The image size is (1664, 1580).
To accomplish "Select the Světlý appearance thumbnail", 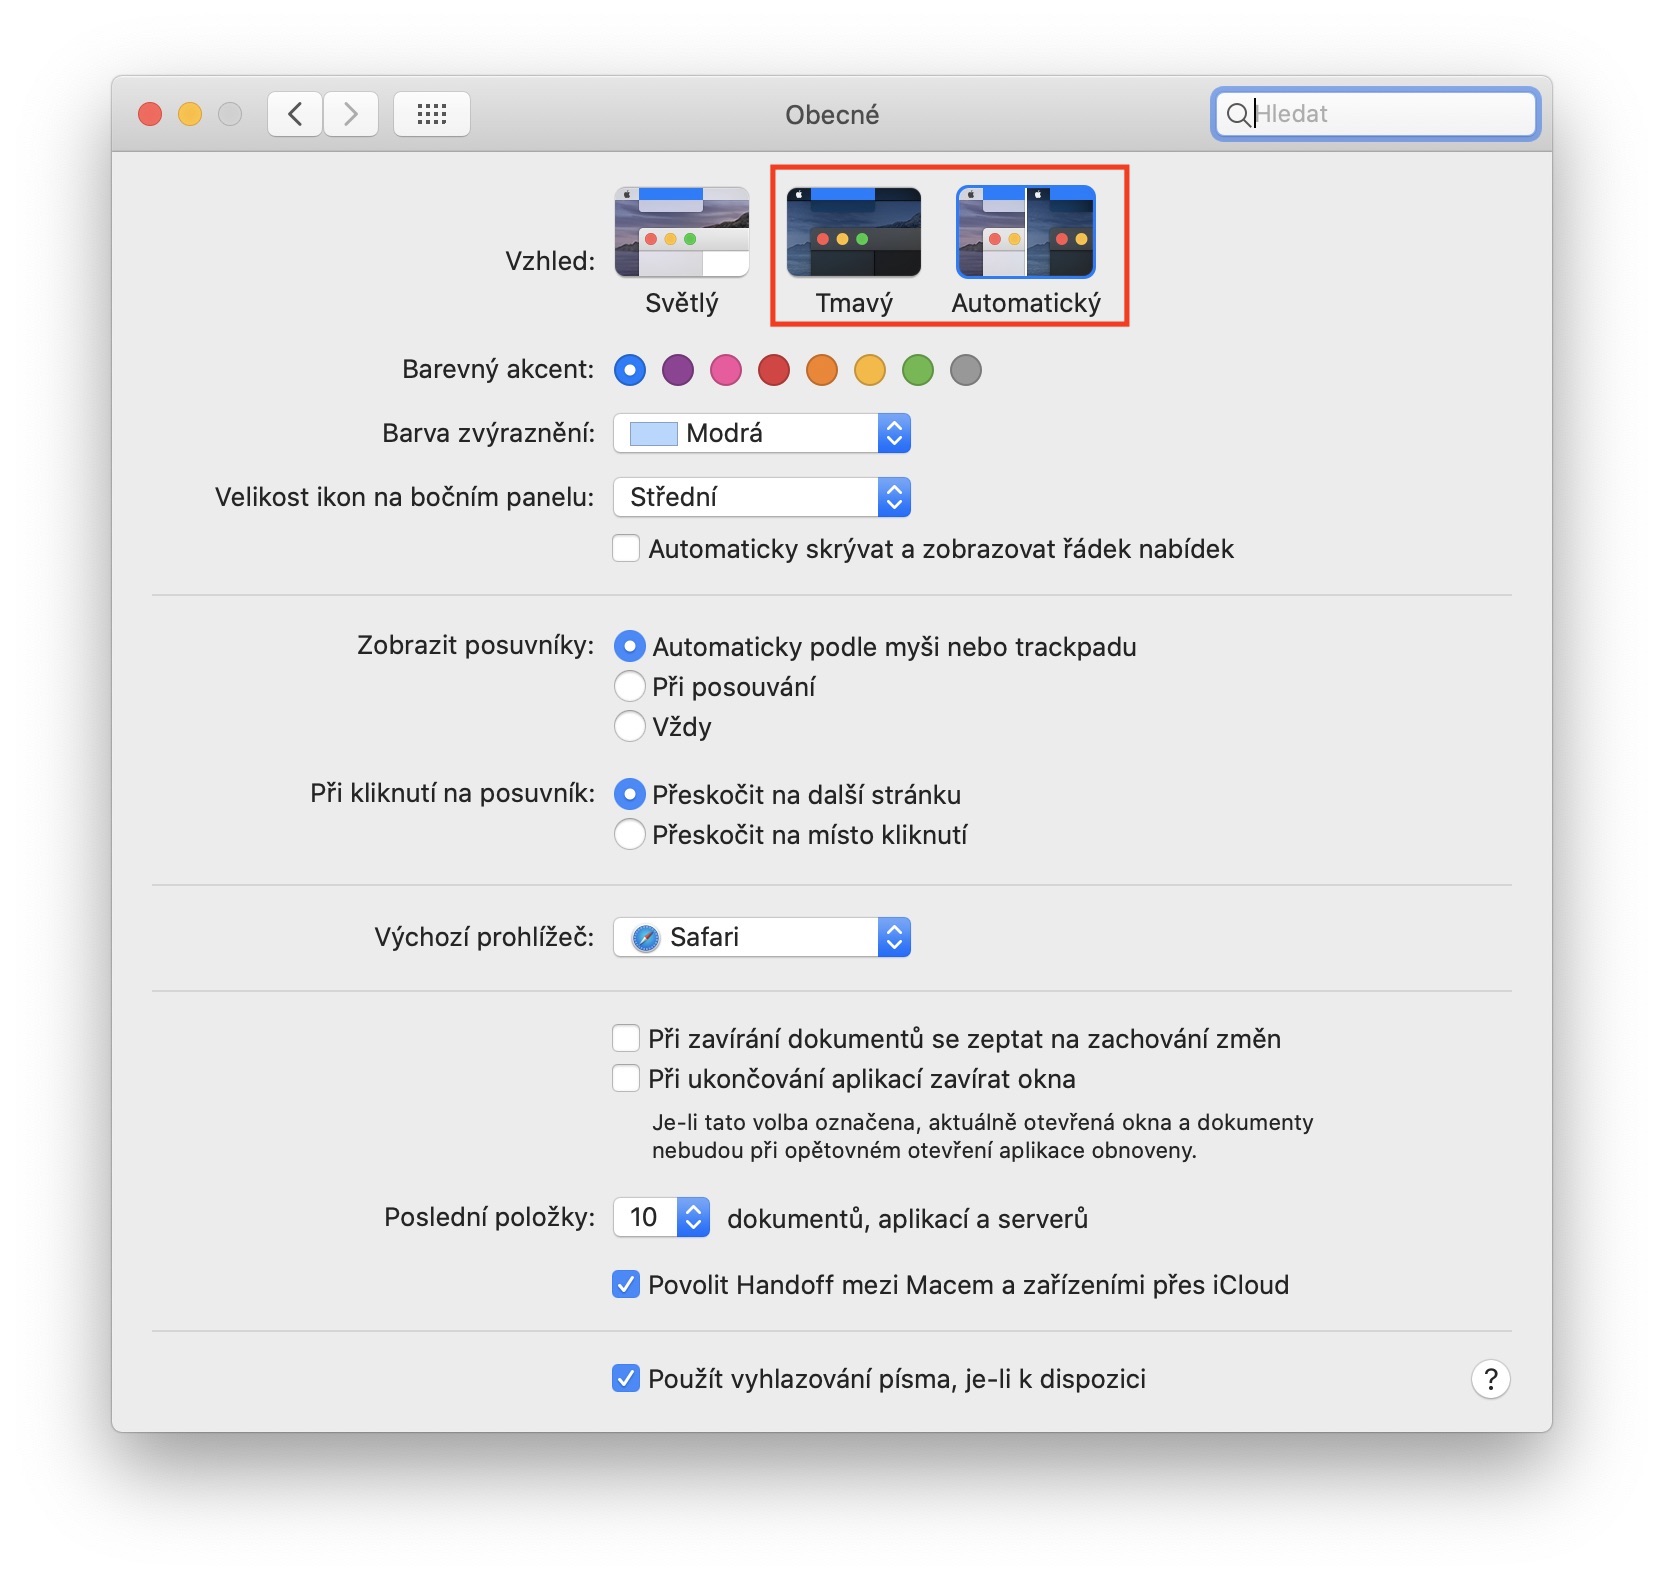I will 682,232.
